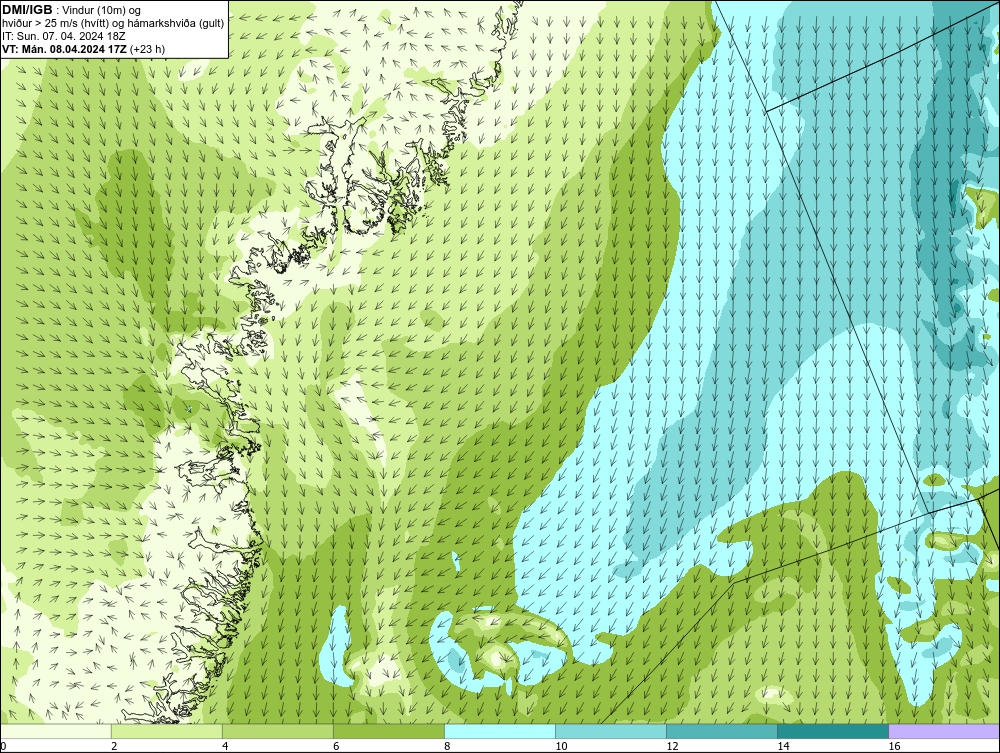Click the 12–14 m/s teal legend swatch
Screen dimensions: 1000x753
[x=722, y=731]
